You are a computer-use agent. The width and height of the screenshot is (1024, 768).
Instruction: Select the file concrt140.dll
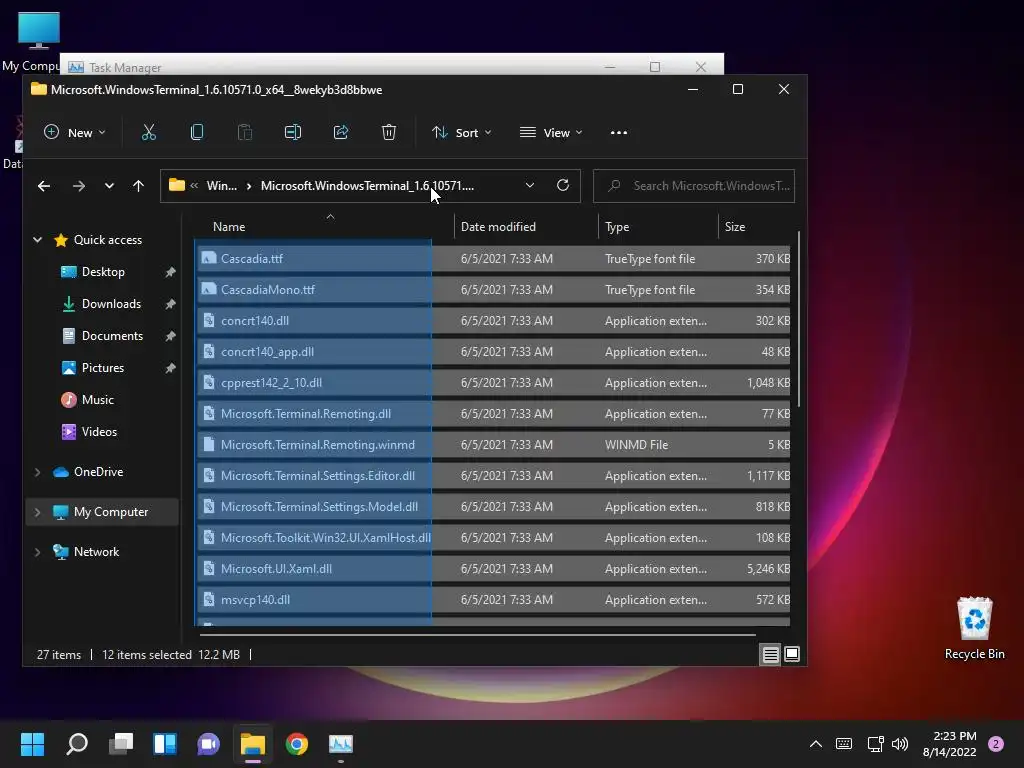[493, 321]
